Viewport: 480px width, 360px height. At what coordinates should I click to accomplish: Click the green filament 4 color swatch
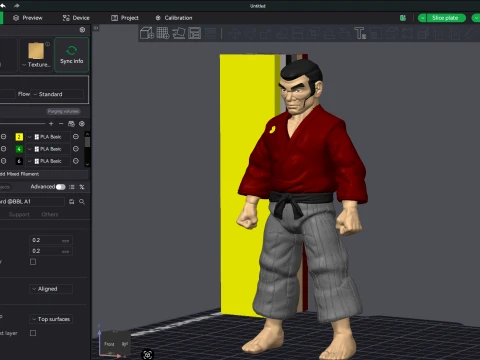point(19,149)
